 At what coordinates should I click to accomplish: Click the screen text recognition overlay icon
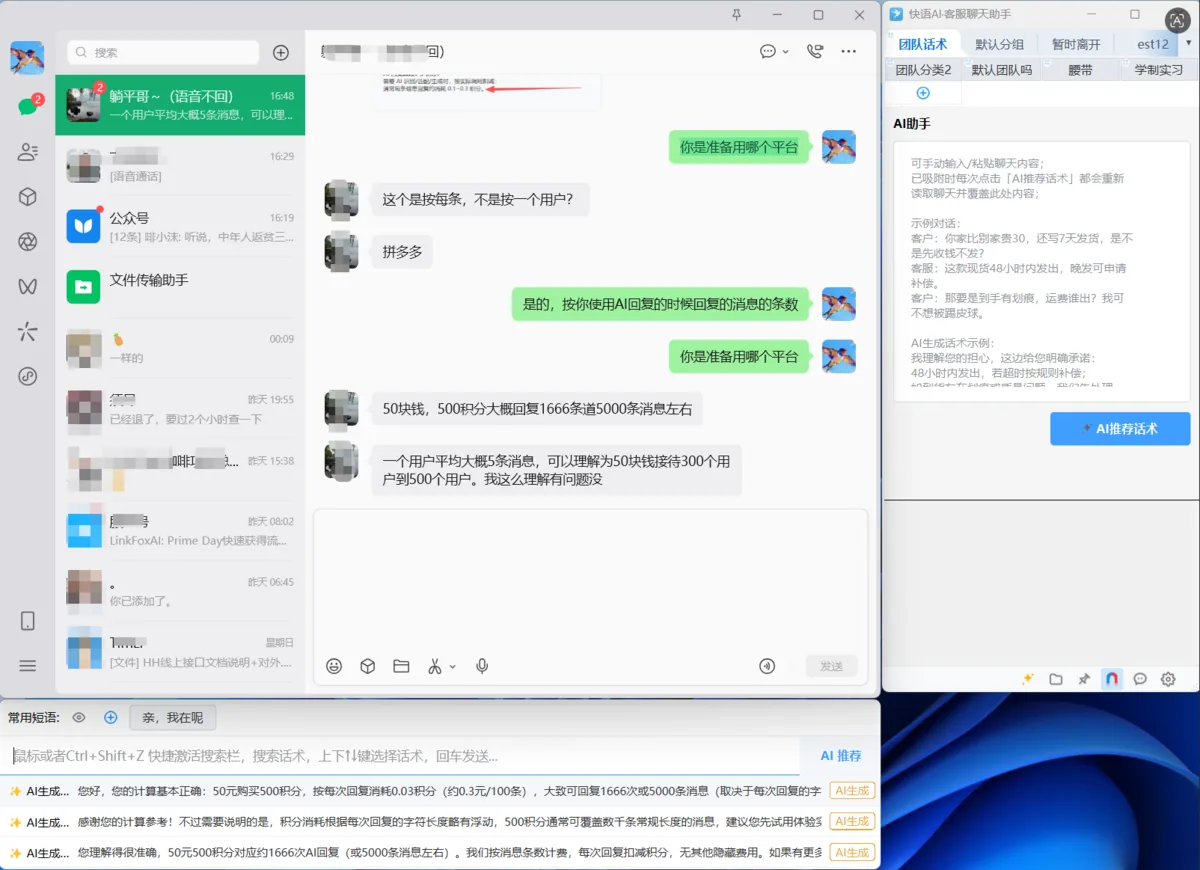tap(1177, 20)
